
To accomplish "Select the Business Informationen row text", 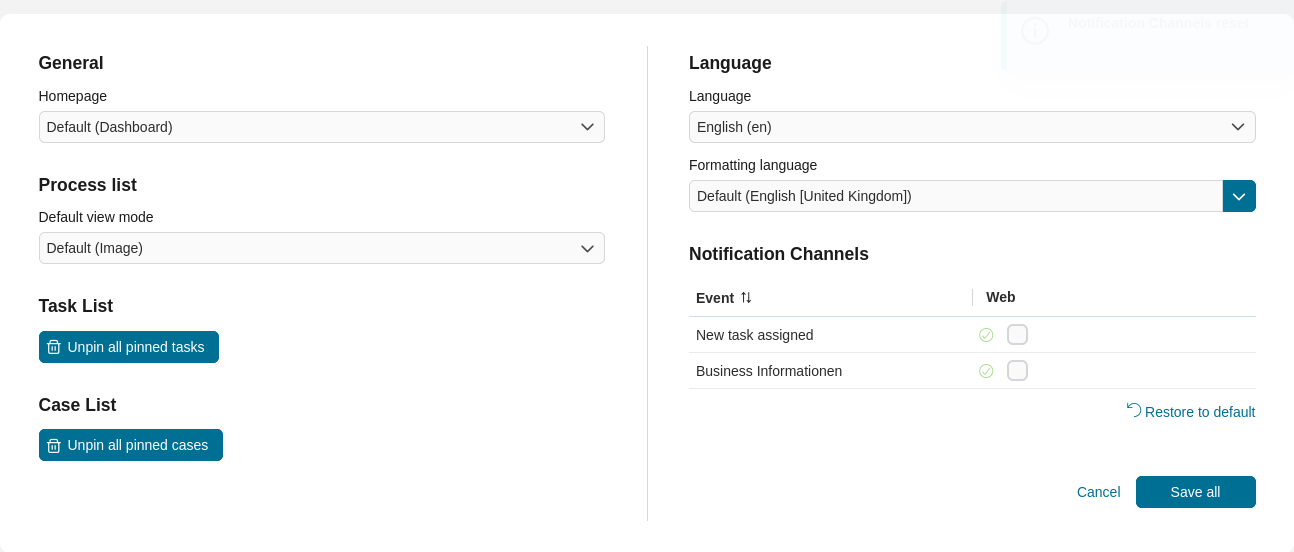I will click(769, 371).
